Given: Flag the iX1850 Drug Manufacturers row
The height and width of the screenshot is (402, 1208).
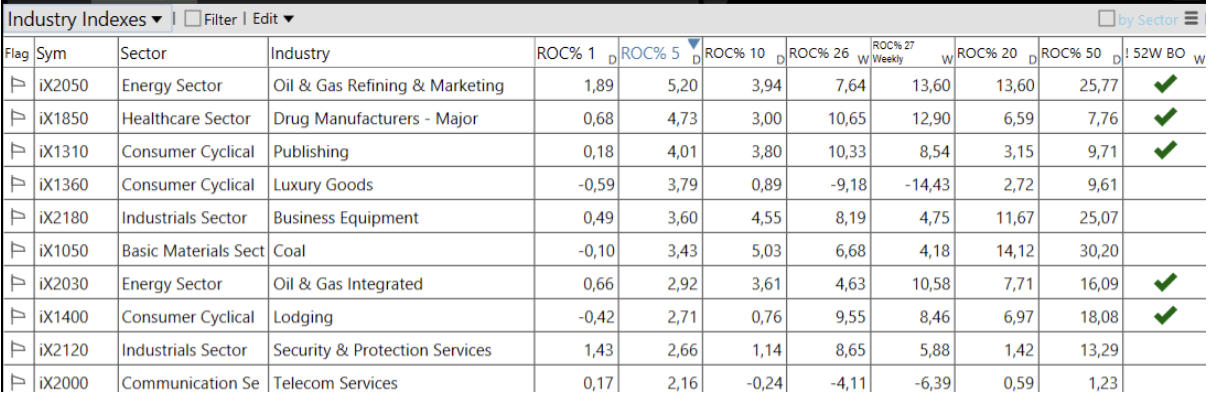Looking at the screenshot, I should pos(17,119).
